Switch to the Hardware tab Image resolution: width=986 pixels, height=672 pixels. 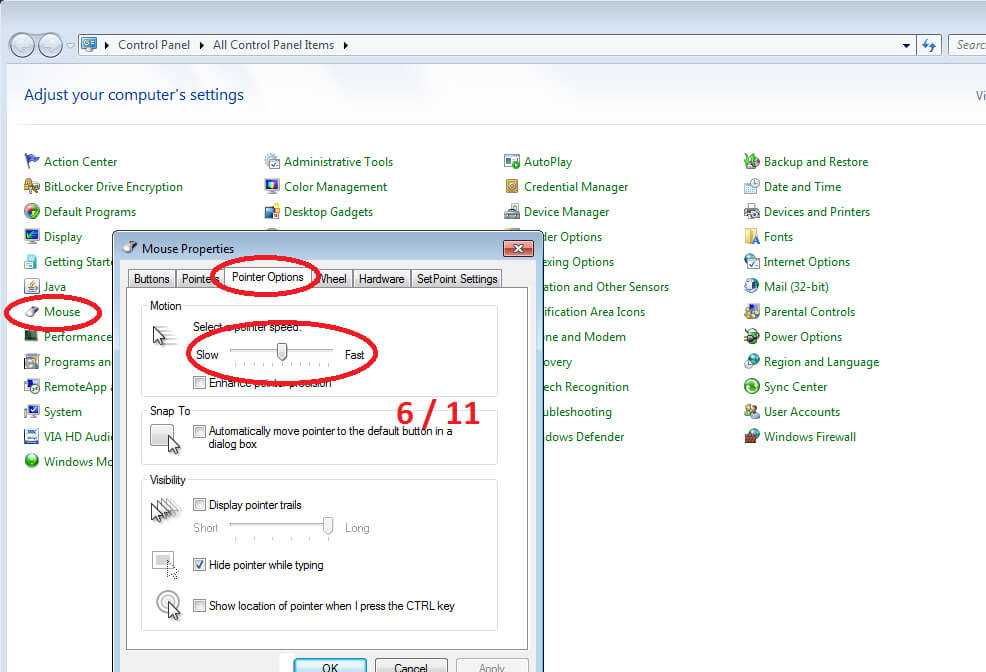point(381,279)
